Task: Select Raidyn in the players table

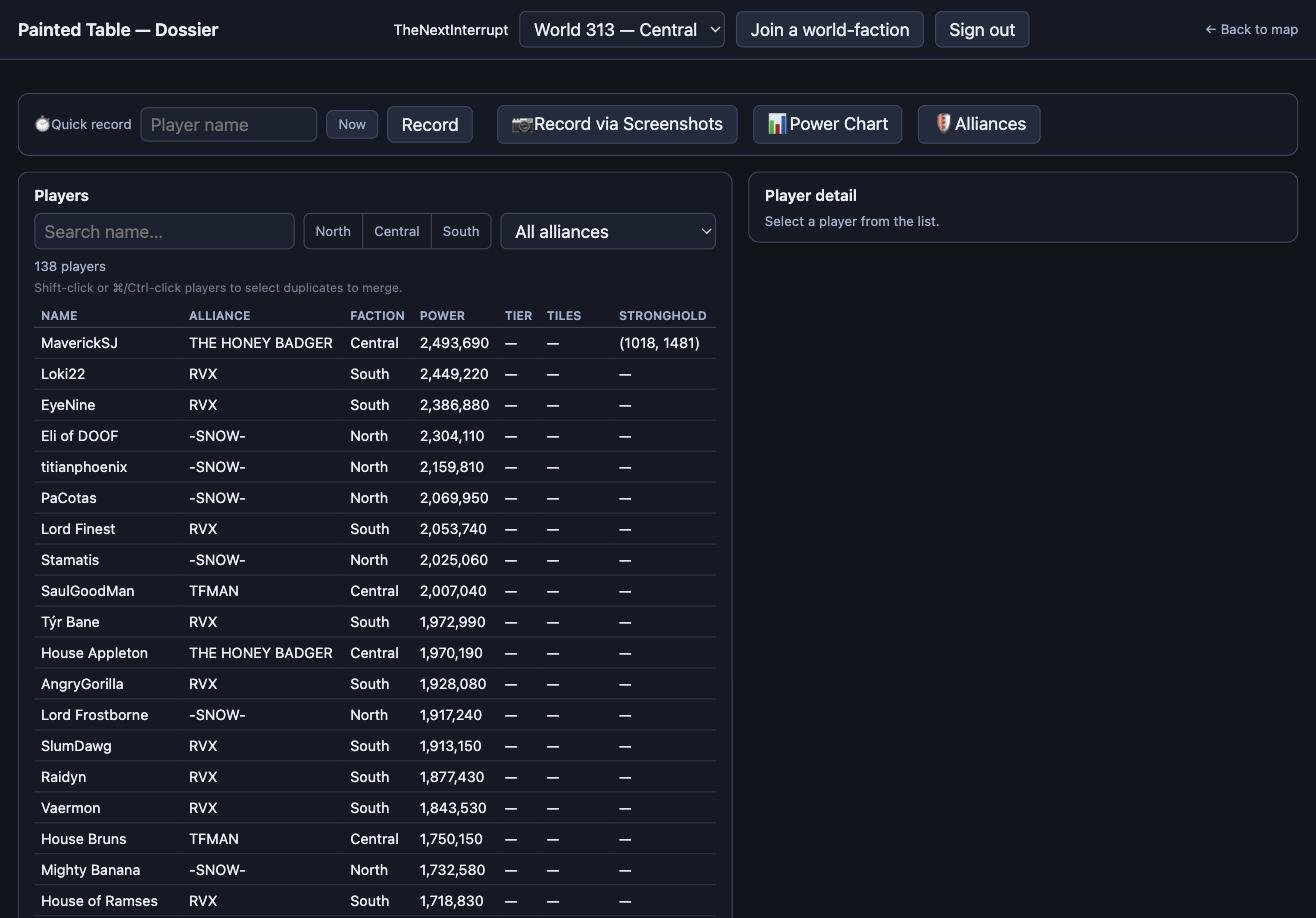Action: [x=375, y=777]
